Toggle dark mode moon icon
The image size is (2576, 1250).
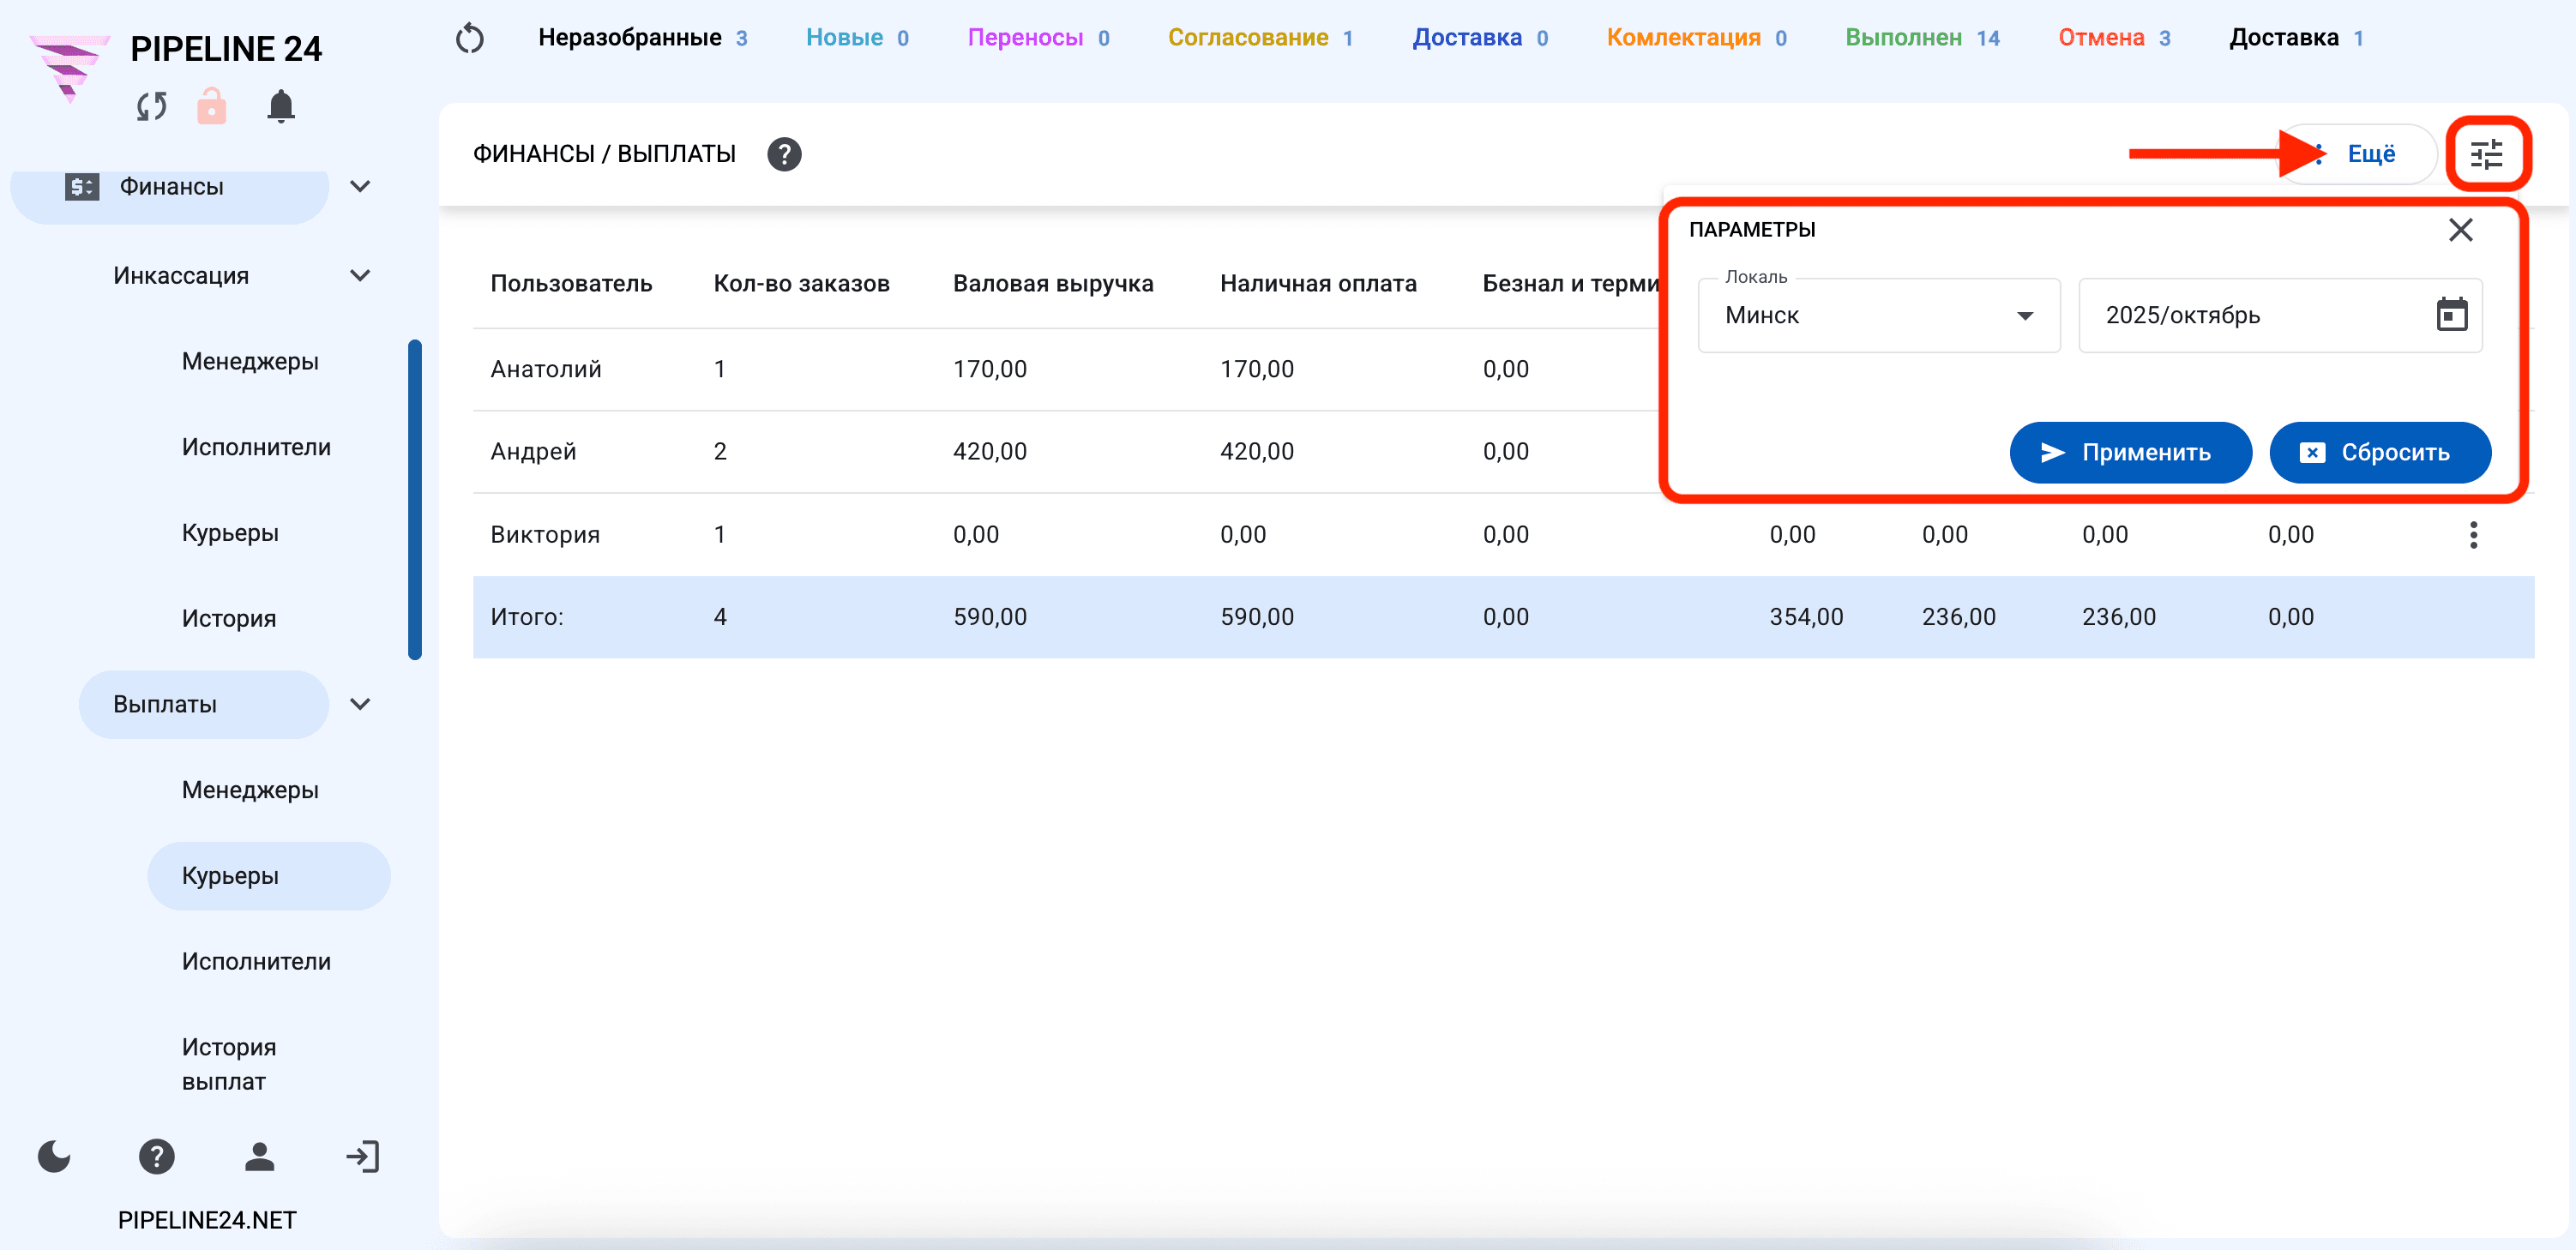click(54, 1157)
